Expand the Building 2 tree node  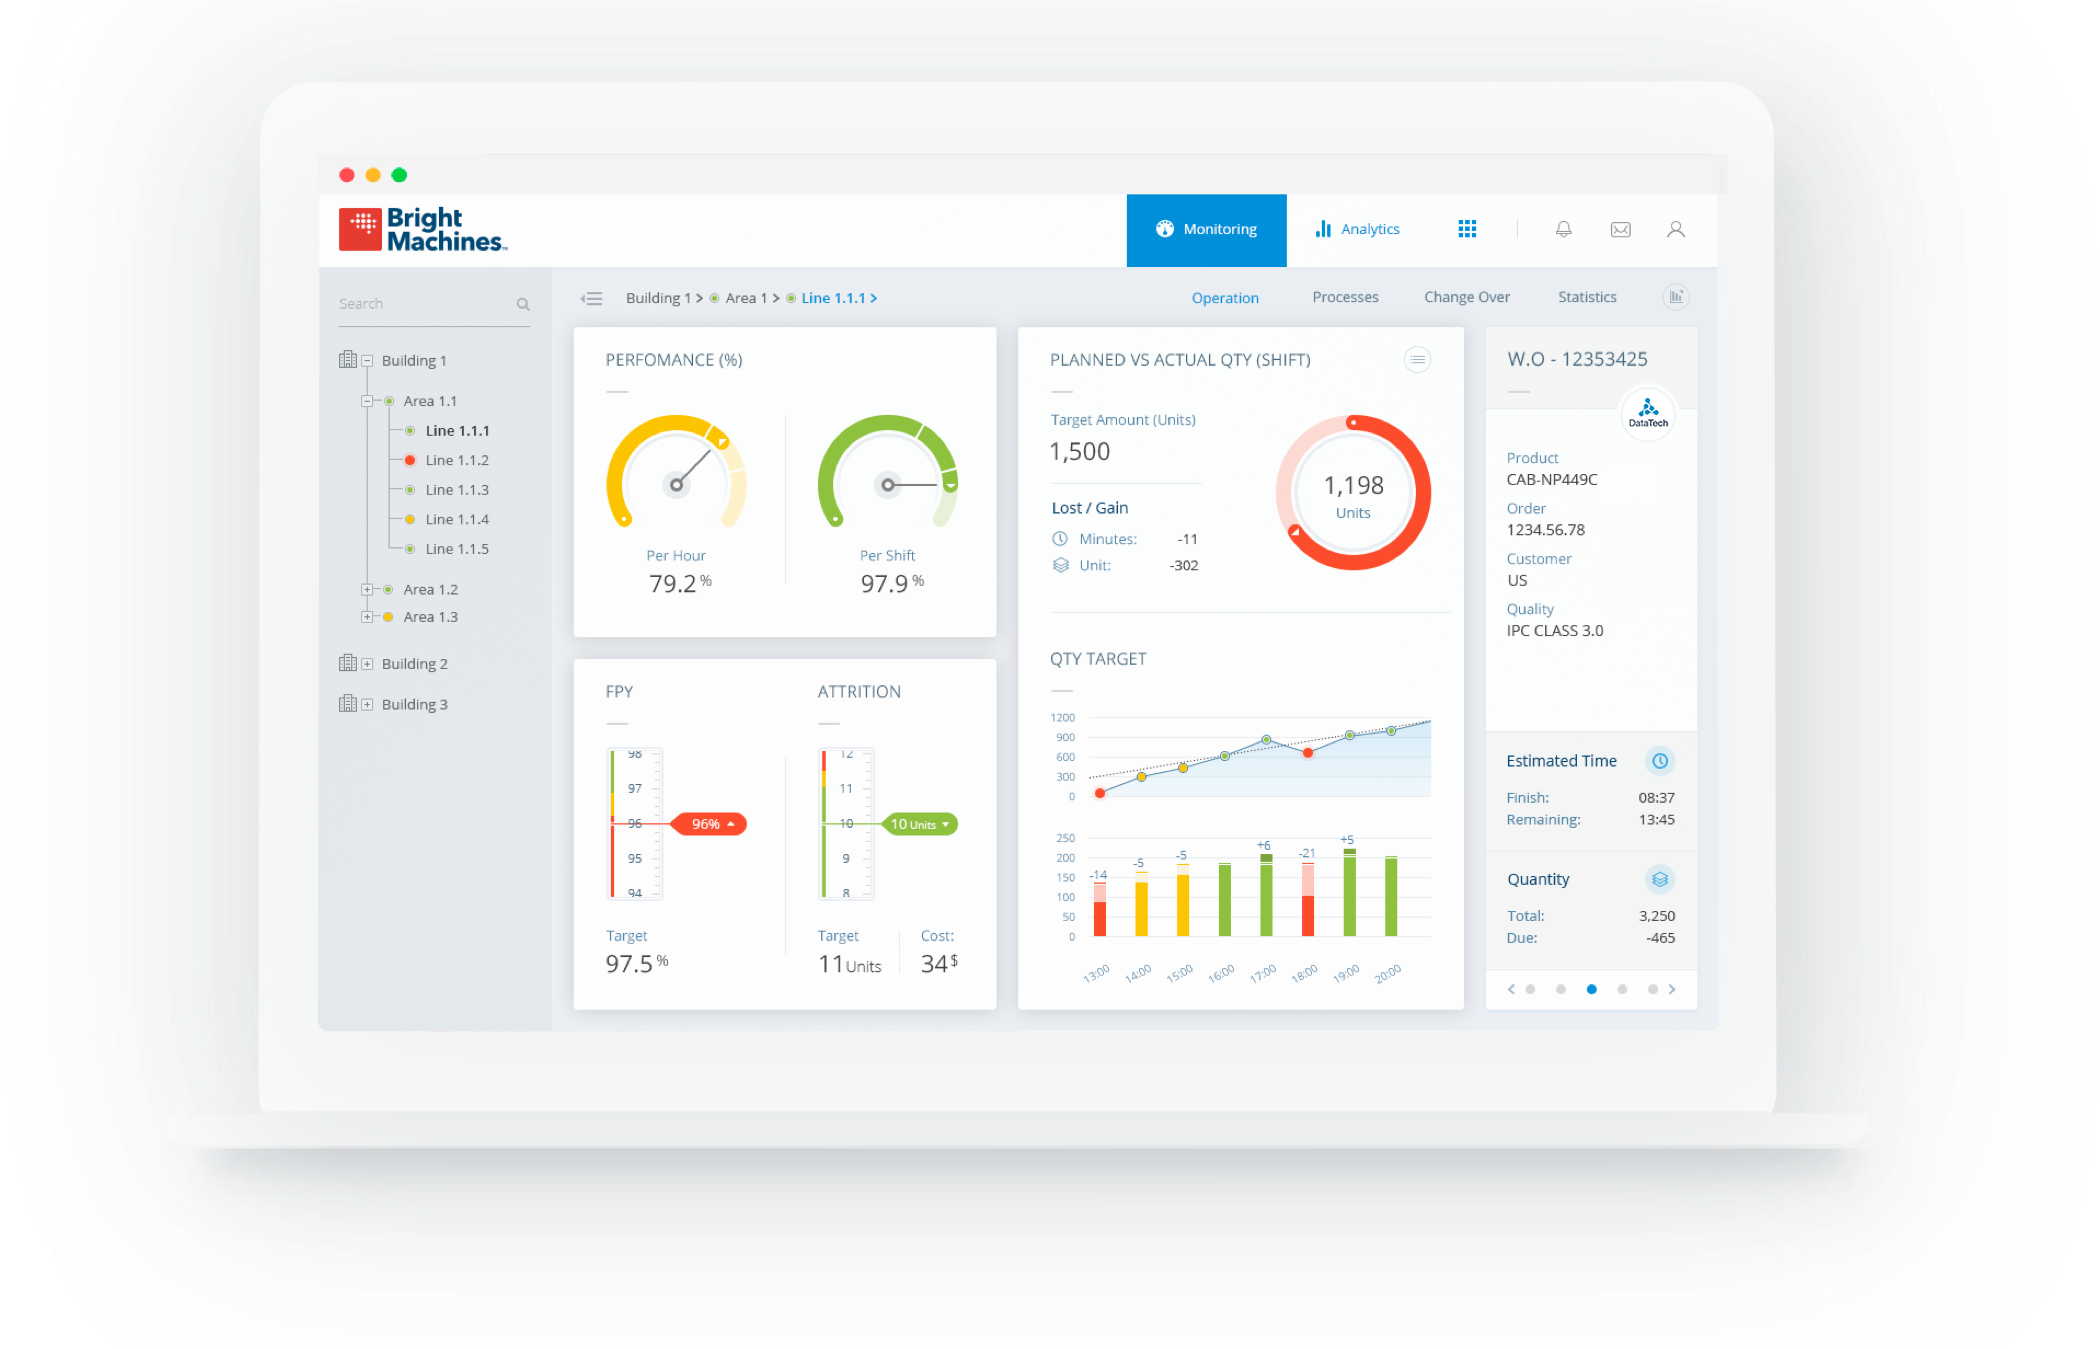pyautogui.click(x=367, y=664)
